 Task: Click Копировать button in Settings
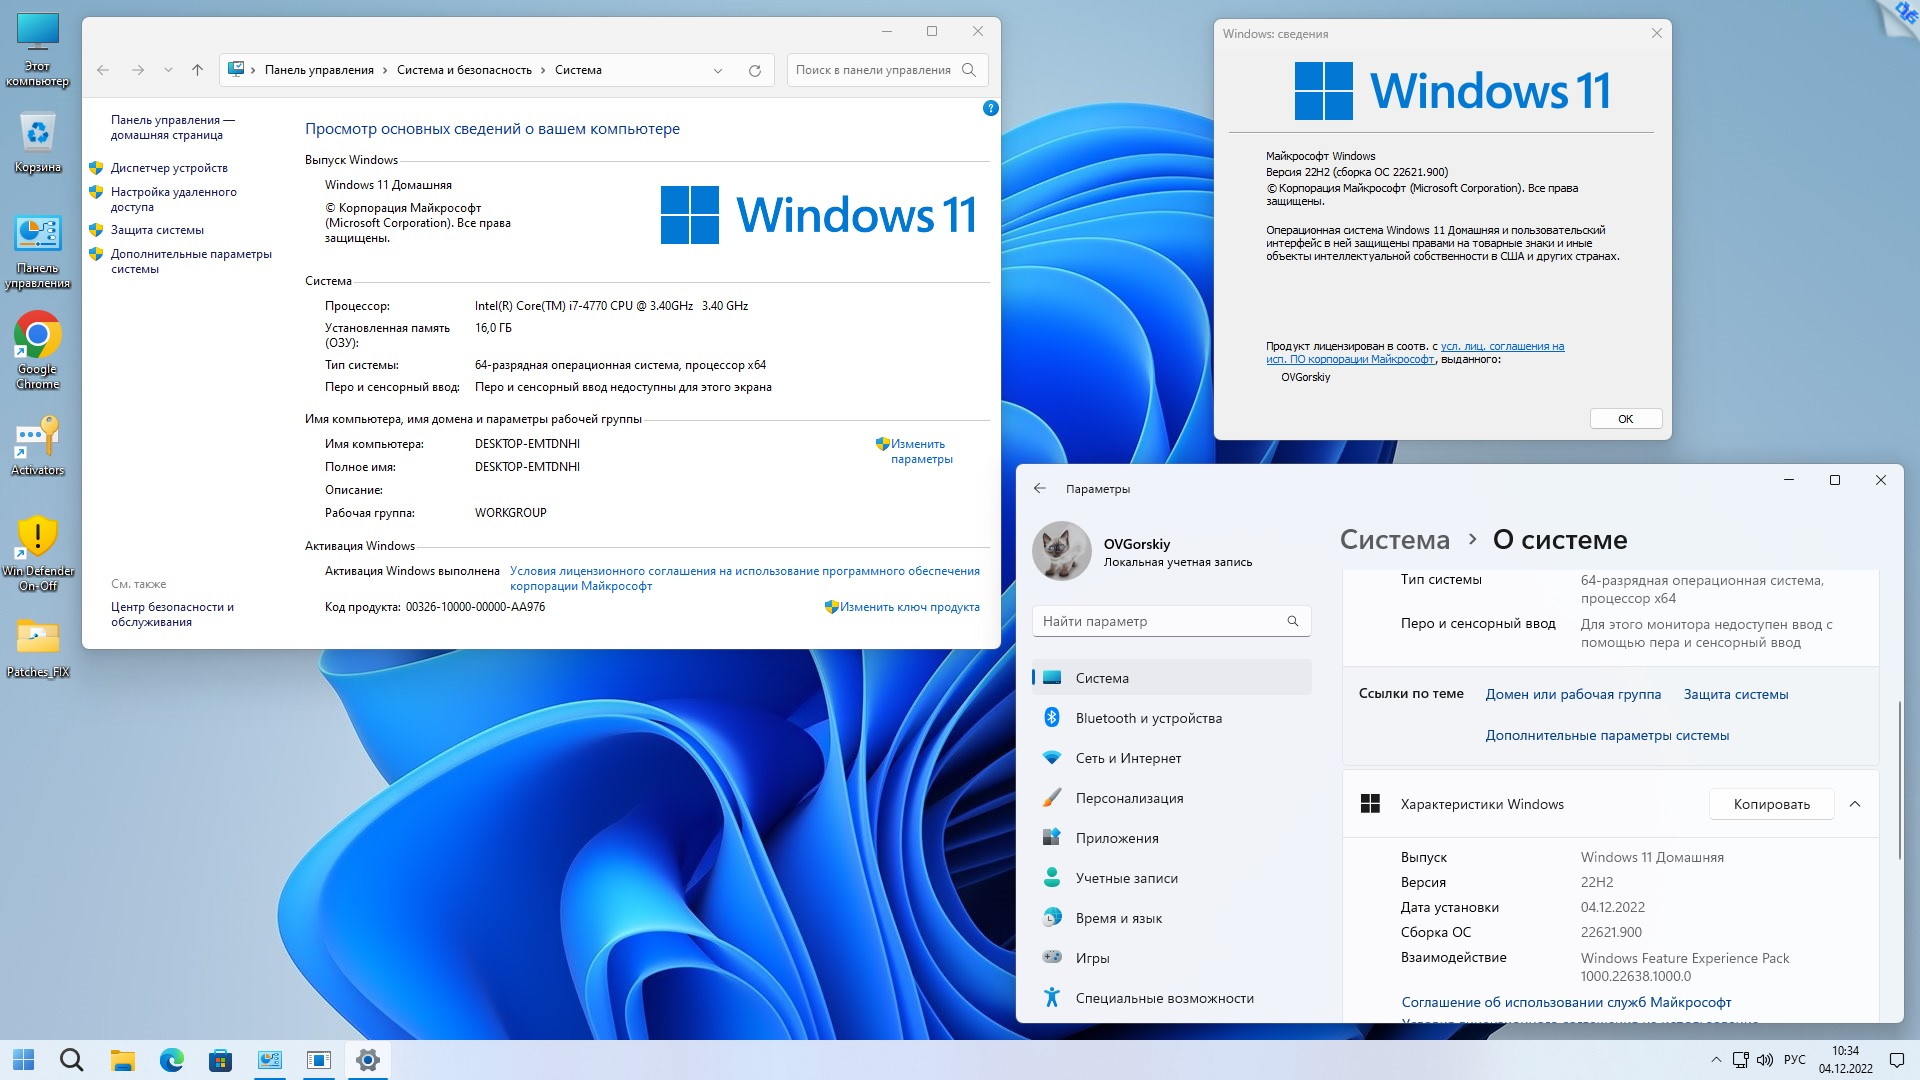1771,804
